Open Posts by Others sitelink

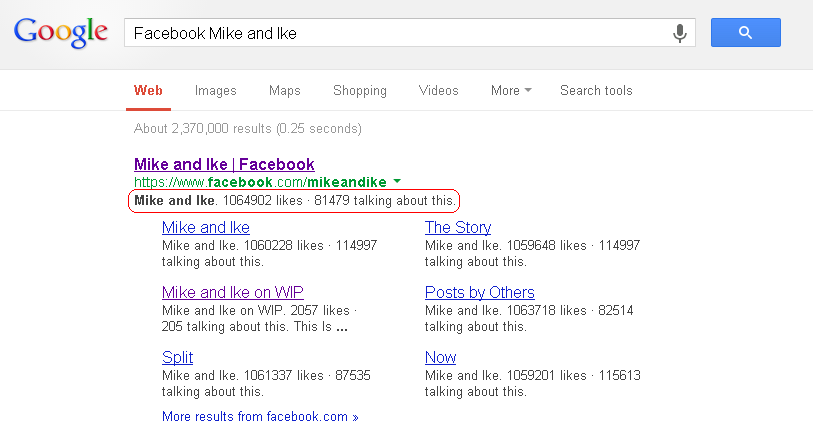tap(480, 293)
